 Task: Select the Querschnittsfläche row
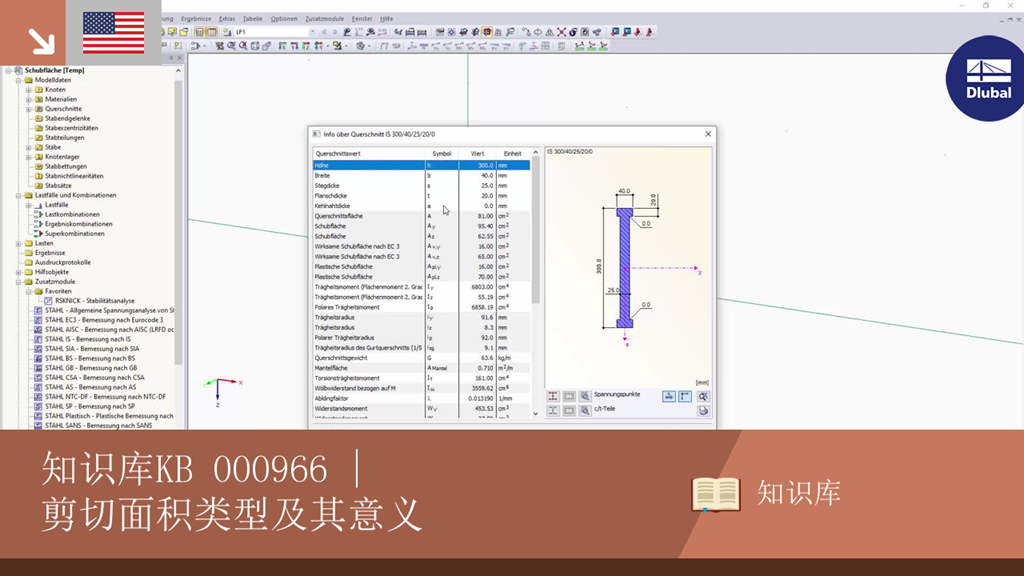click(421, 216)
